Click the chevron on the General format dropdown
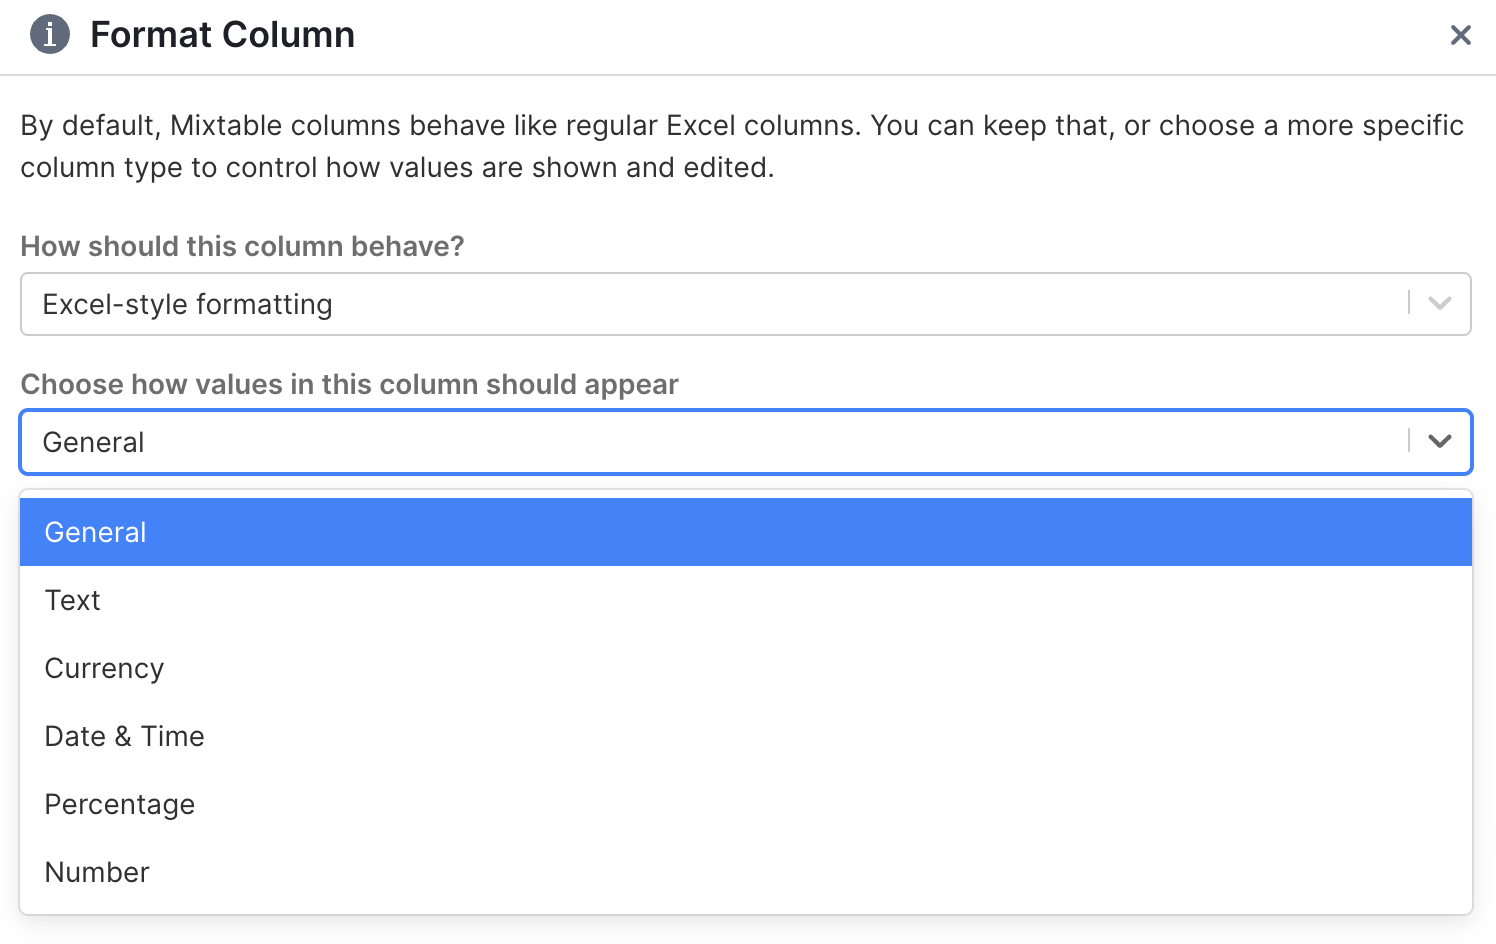 (1440, 441)
